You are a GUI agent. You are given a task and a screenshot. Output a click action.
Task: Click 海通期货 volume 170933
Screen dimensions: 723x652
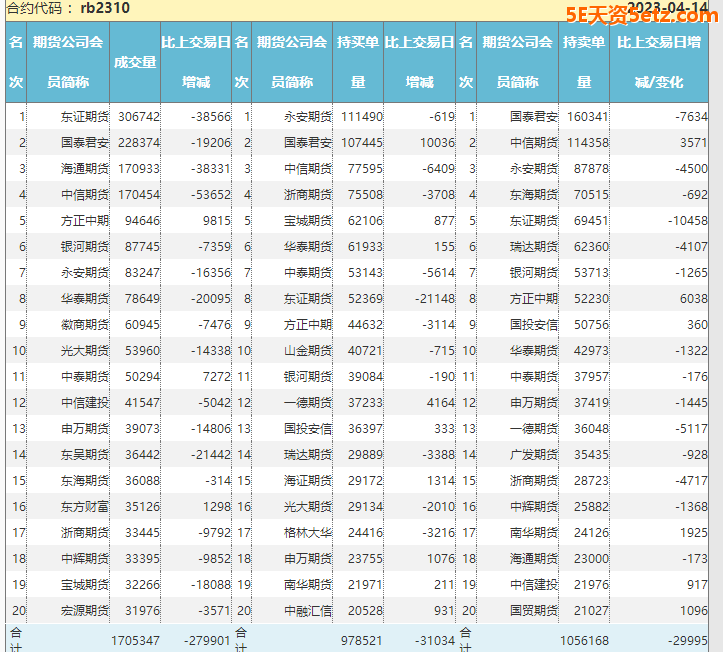pyautogui.click(x=139, y=169)
